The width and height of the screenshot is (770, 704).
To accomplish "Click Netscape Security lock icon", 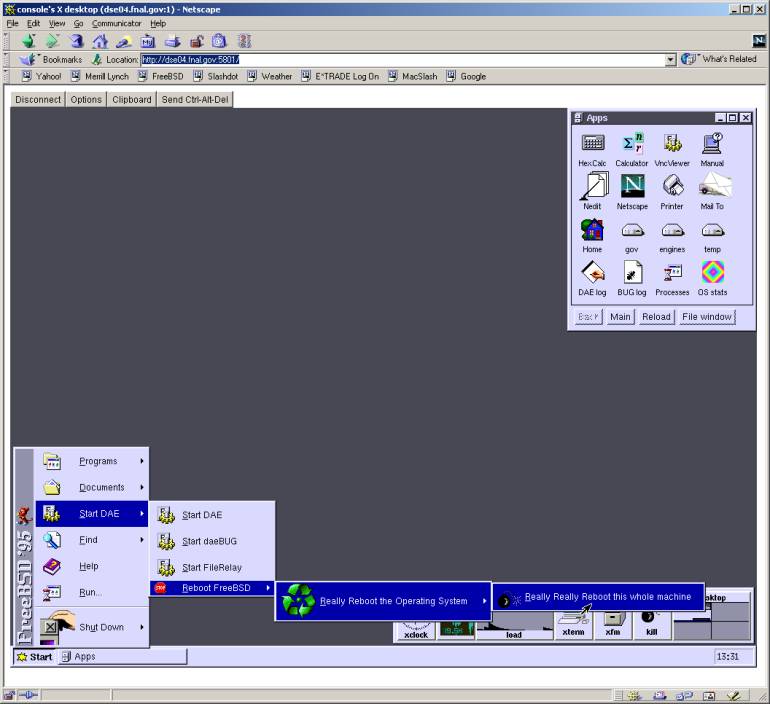I will pos(196,42).
